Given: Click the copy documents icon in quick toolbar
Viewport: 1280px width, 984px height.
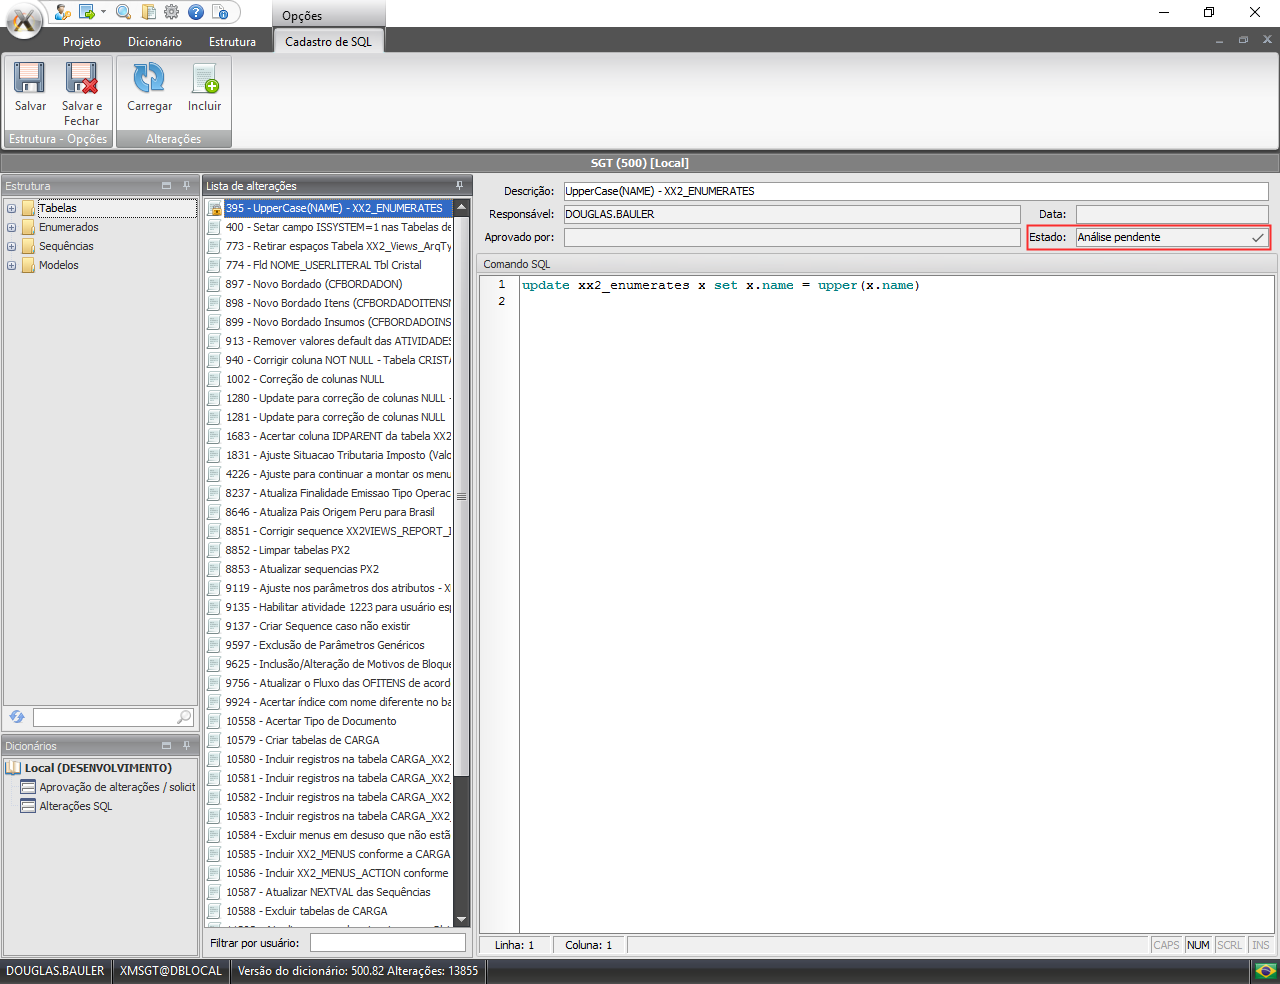Looking at the screenshot, I should coord(148,12).
